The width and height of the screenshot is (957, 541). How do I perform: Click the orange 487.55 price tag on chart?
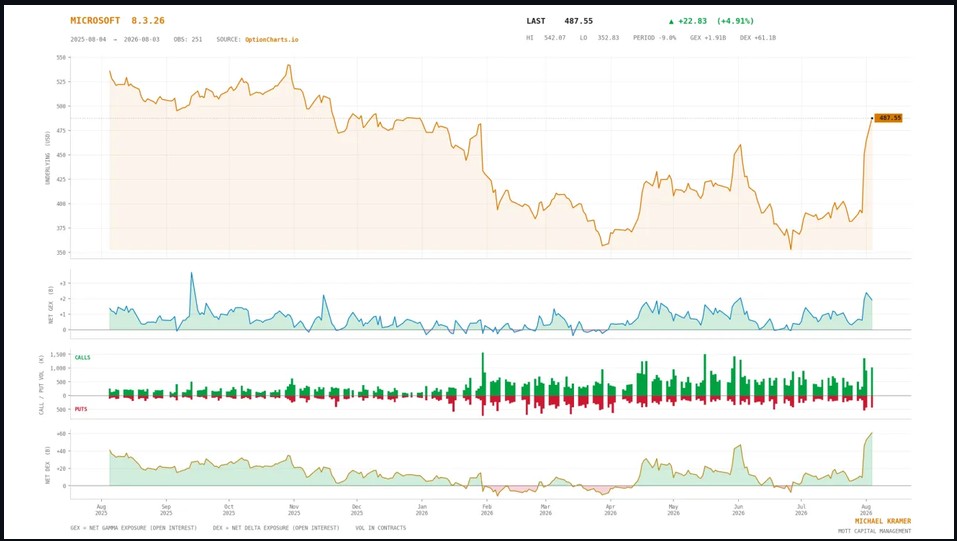(x=888, y=118)
